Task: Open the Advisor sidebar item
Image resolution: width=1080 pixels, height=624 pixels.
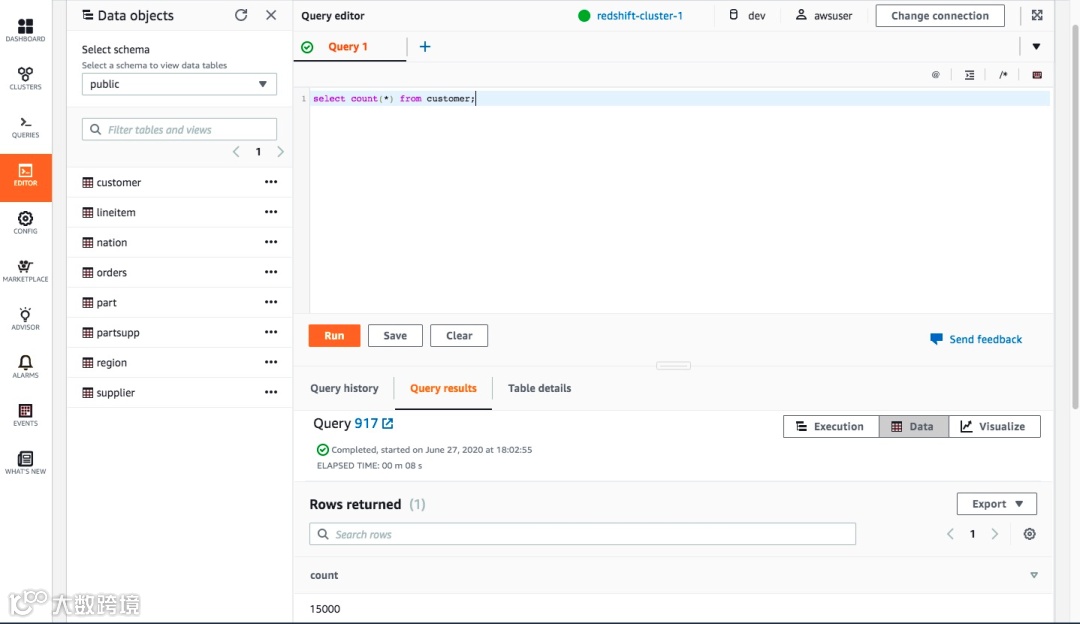Action: click(x=25, y=319)
